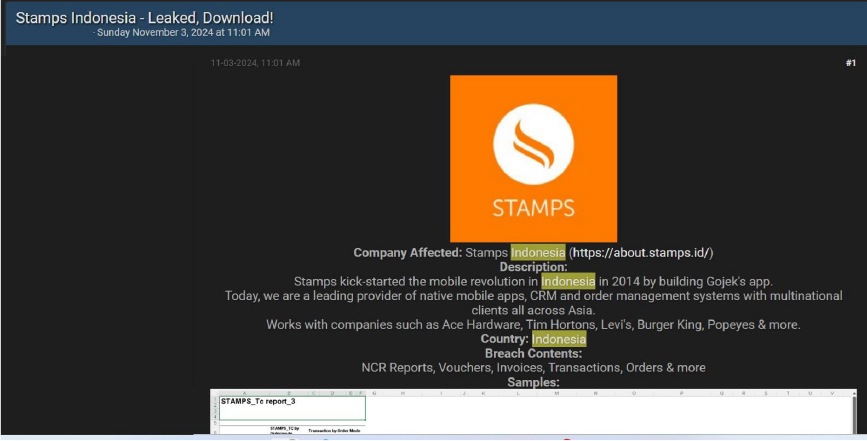
Task: Click the "Samples:" heading
Action: click(534, 382)
